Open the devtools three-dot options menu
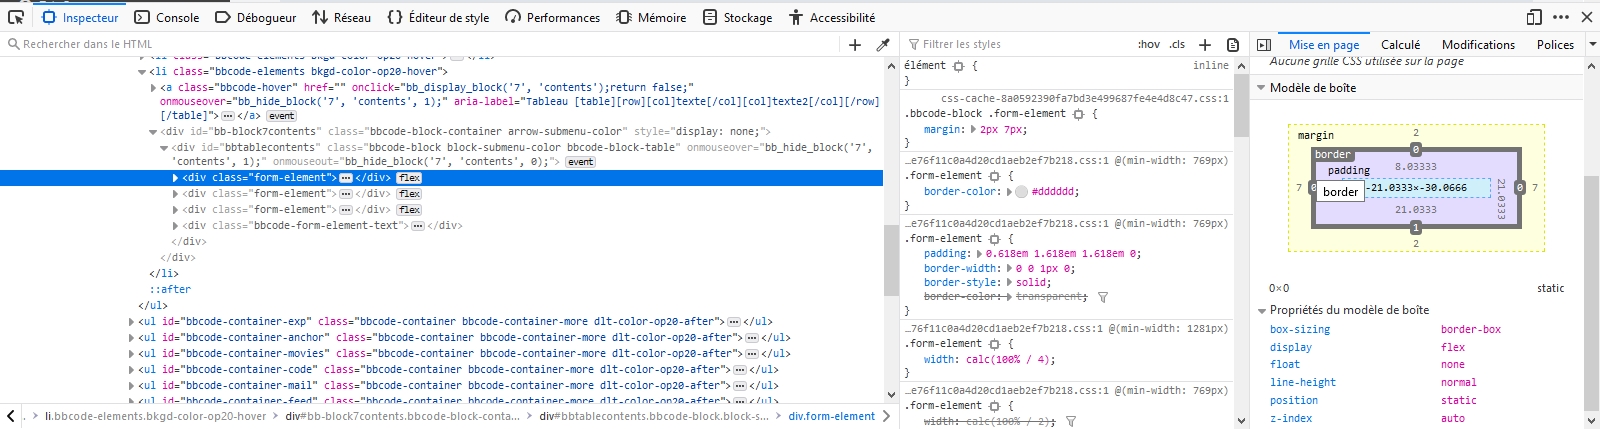 [x=1561, y=17]
